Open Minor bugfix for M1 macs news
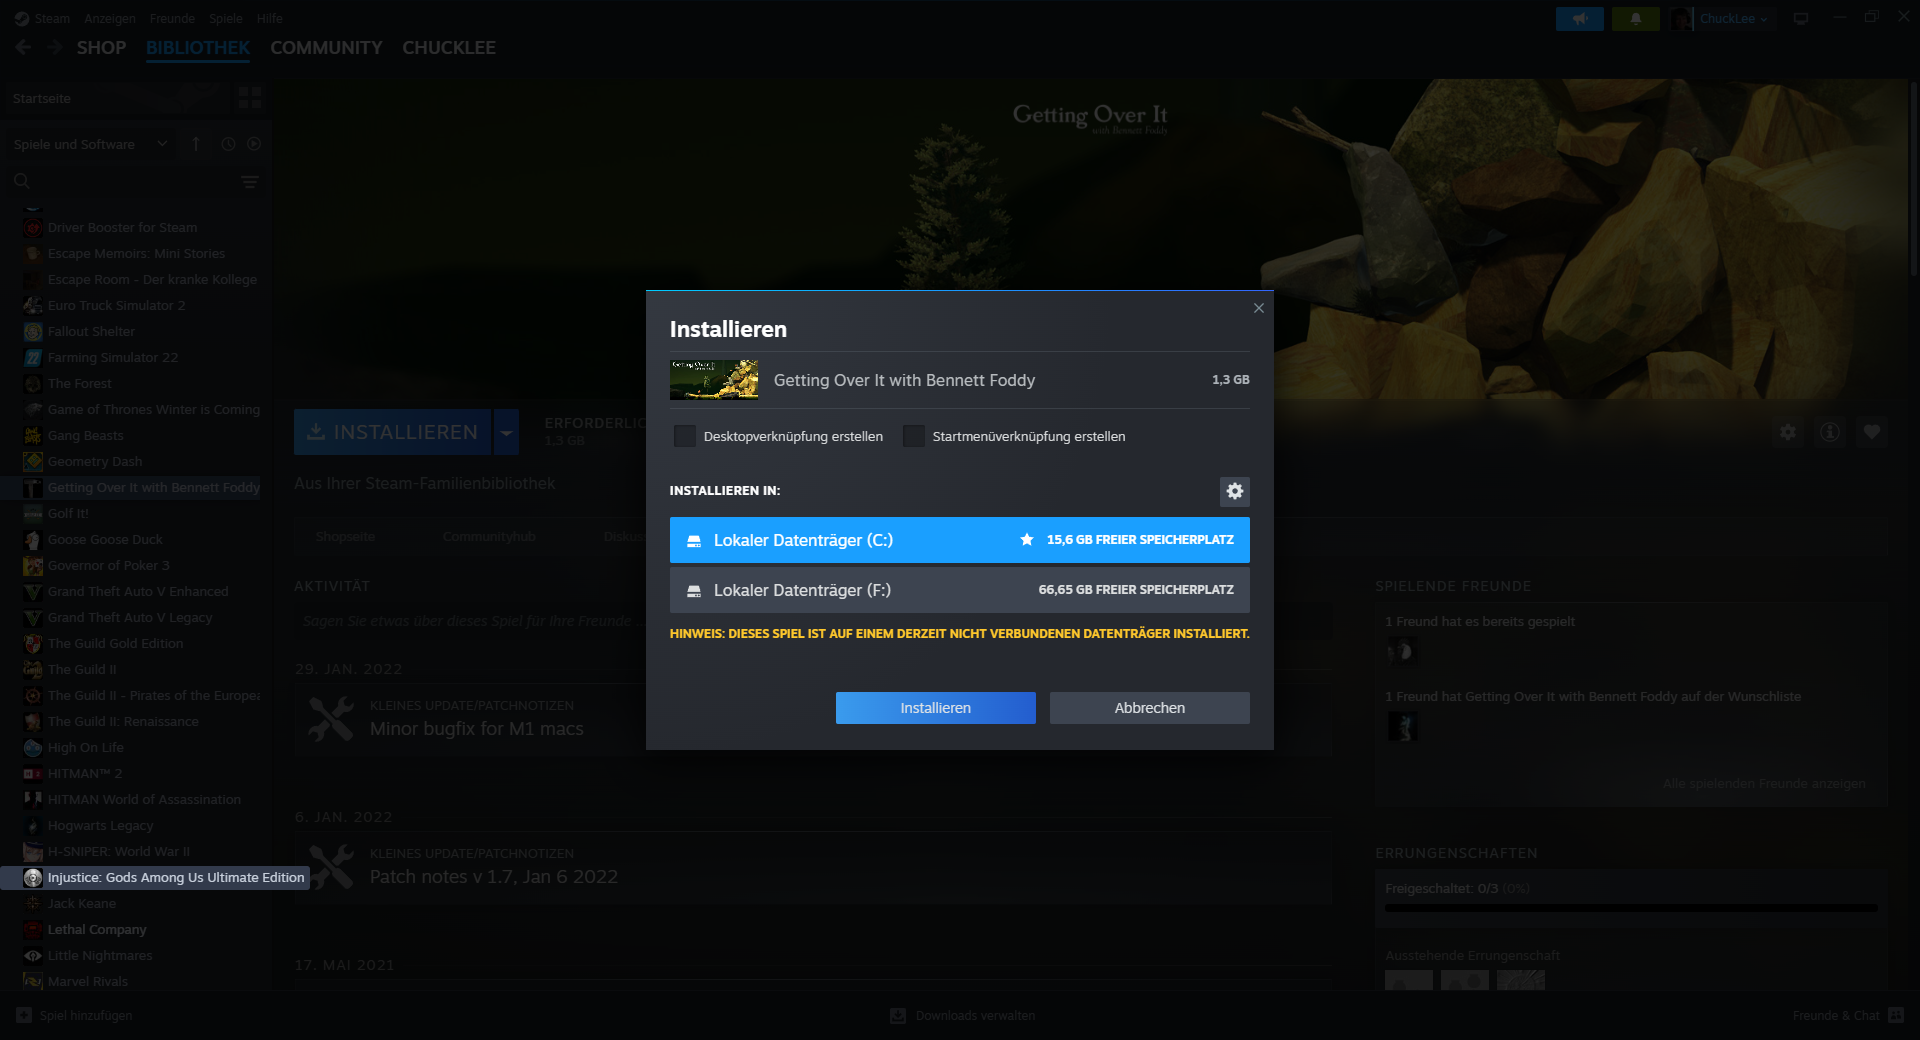 coord(476,729)
